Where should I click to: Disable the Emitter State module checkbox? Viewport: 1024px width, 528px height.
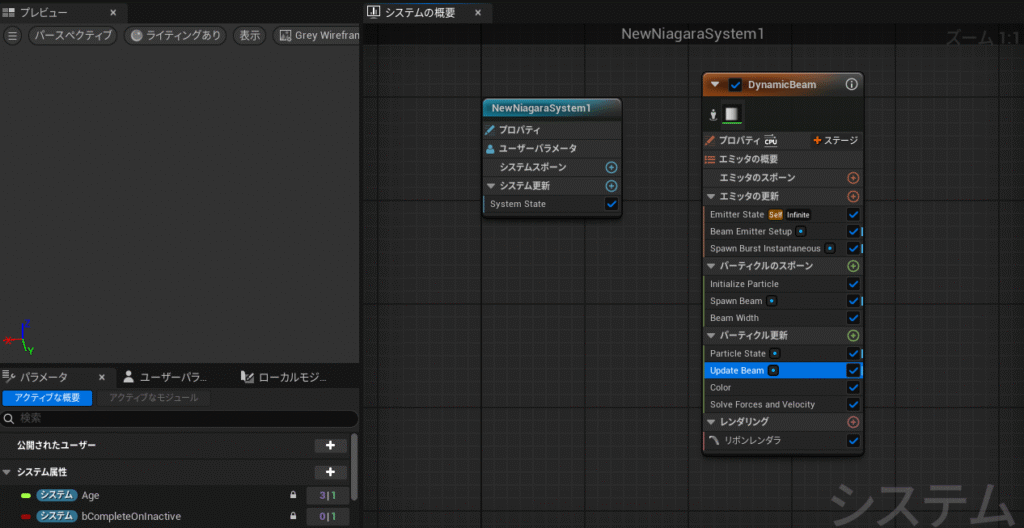pos(853,214)
